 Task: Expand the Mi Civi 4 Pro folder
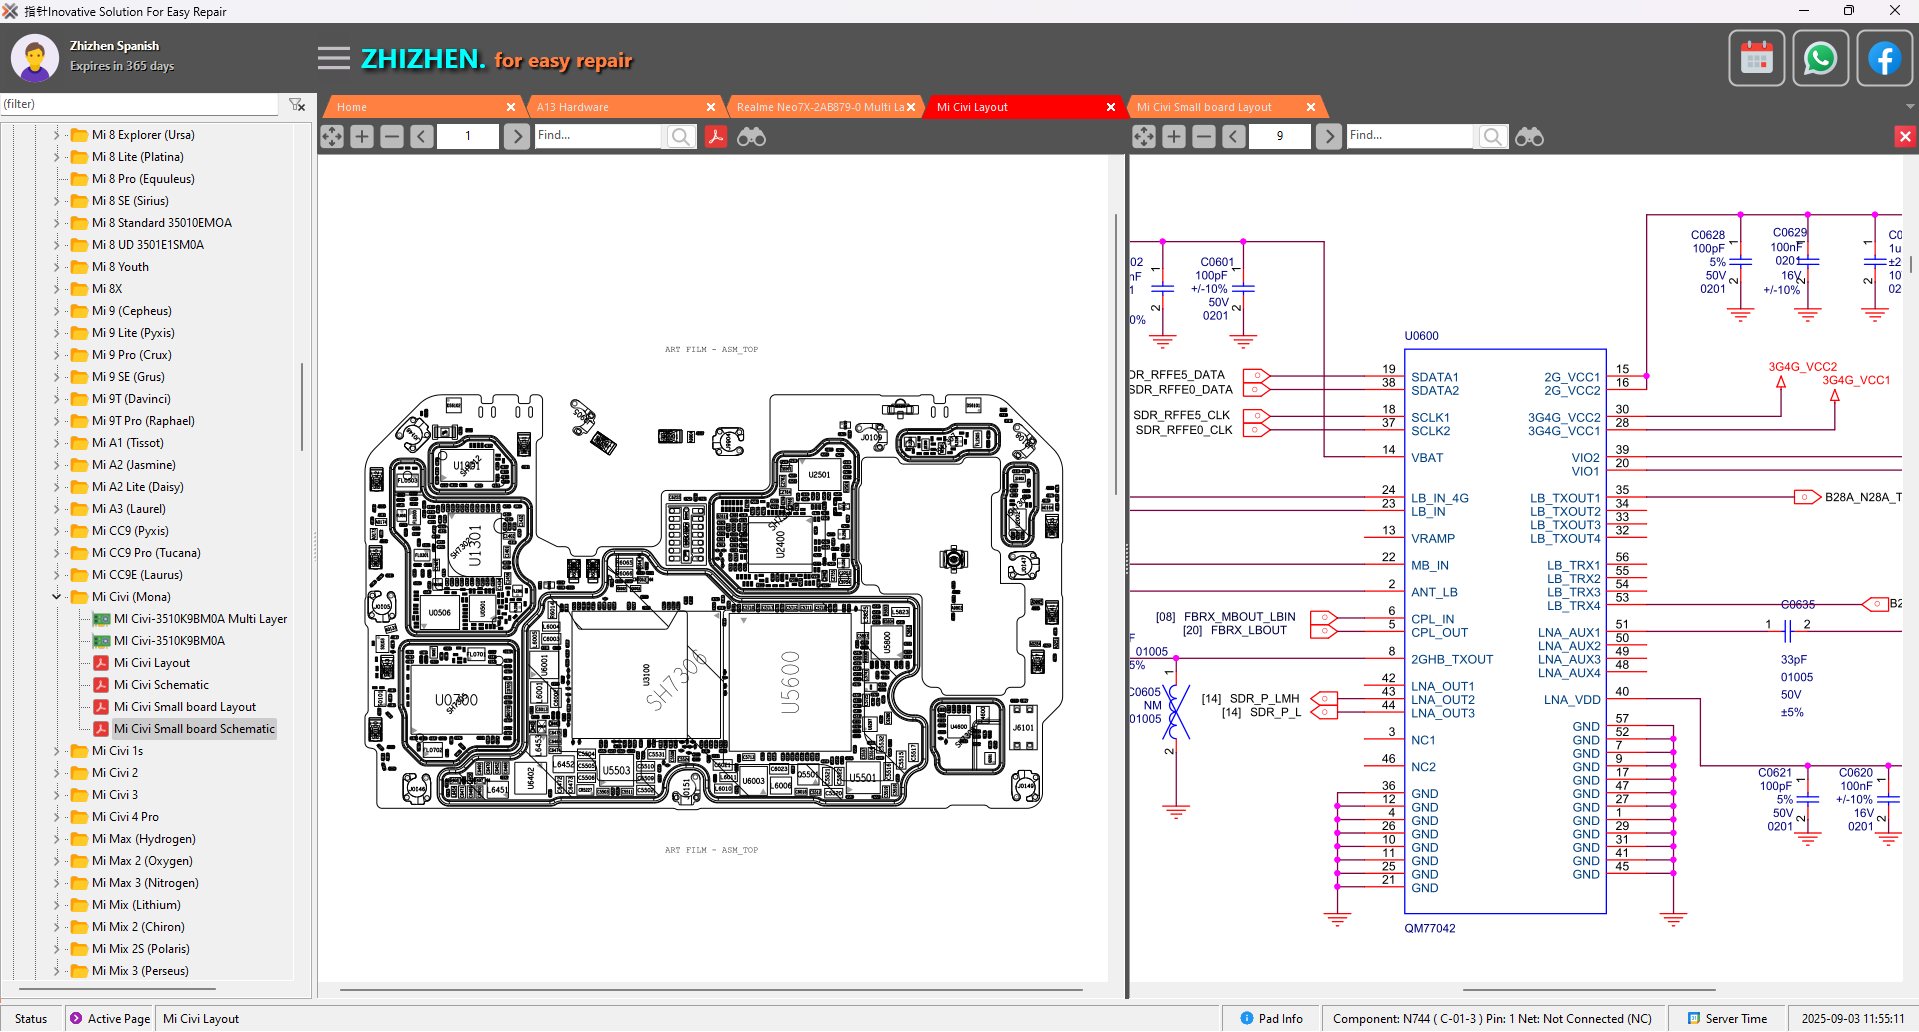tap(56, 817)
